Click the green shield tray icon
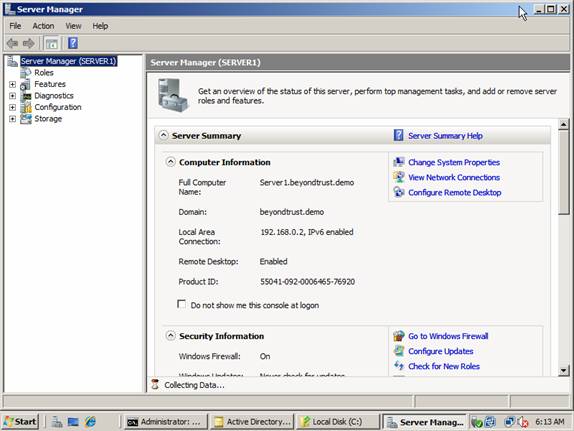The height and width of the screenshot is (431, 574). 477,422
